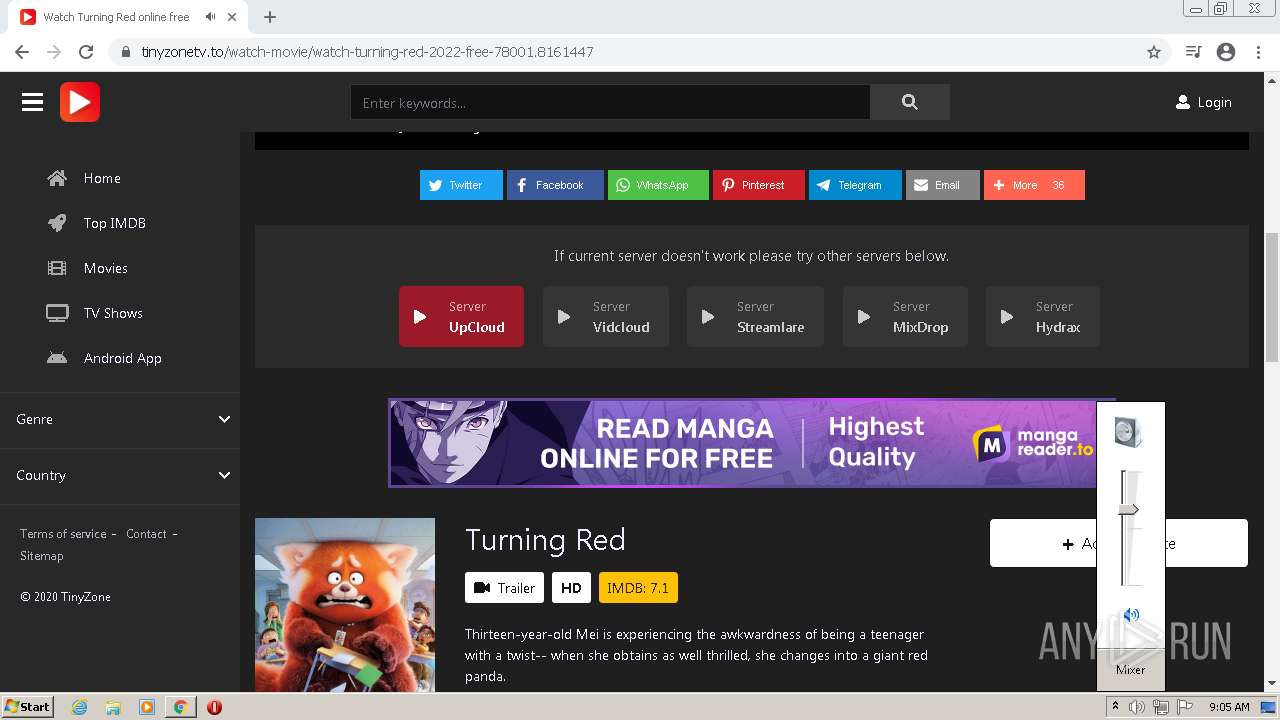Open a new browser tab
1280x720 pixels.
coord(270,17)
